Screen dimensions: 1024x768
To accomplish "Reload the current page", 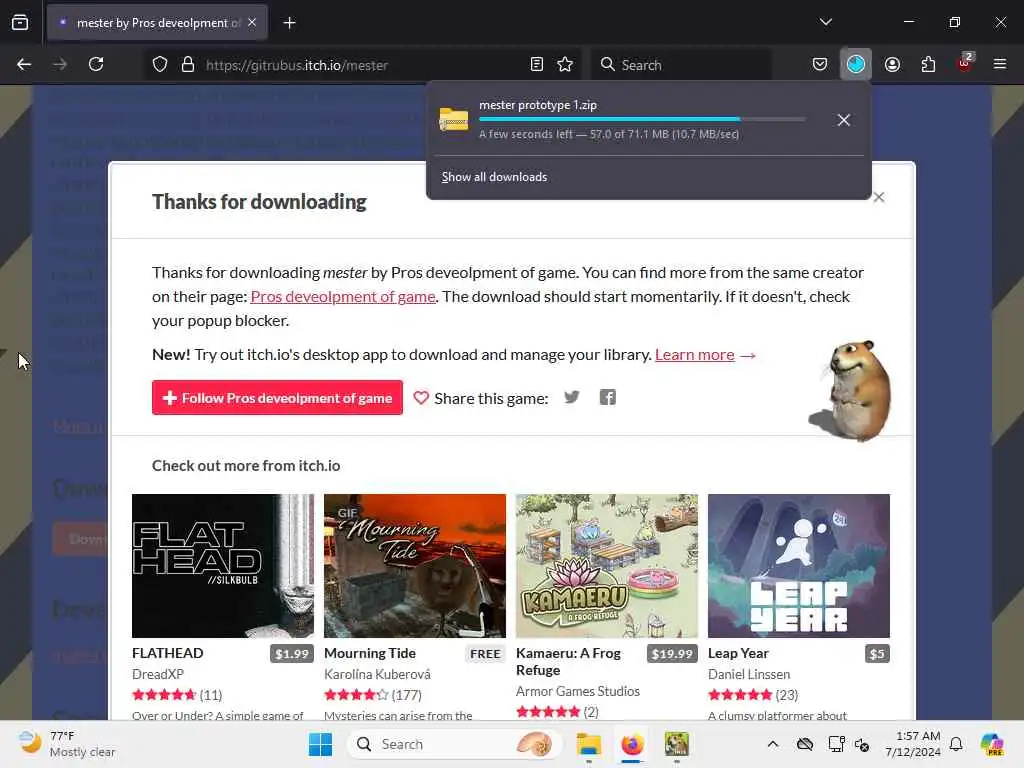I will pos(96,64).
